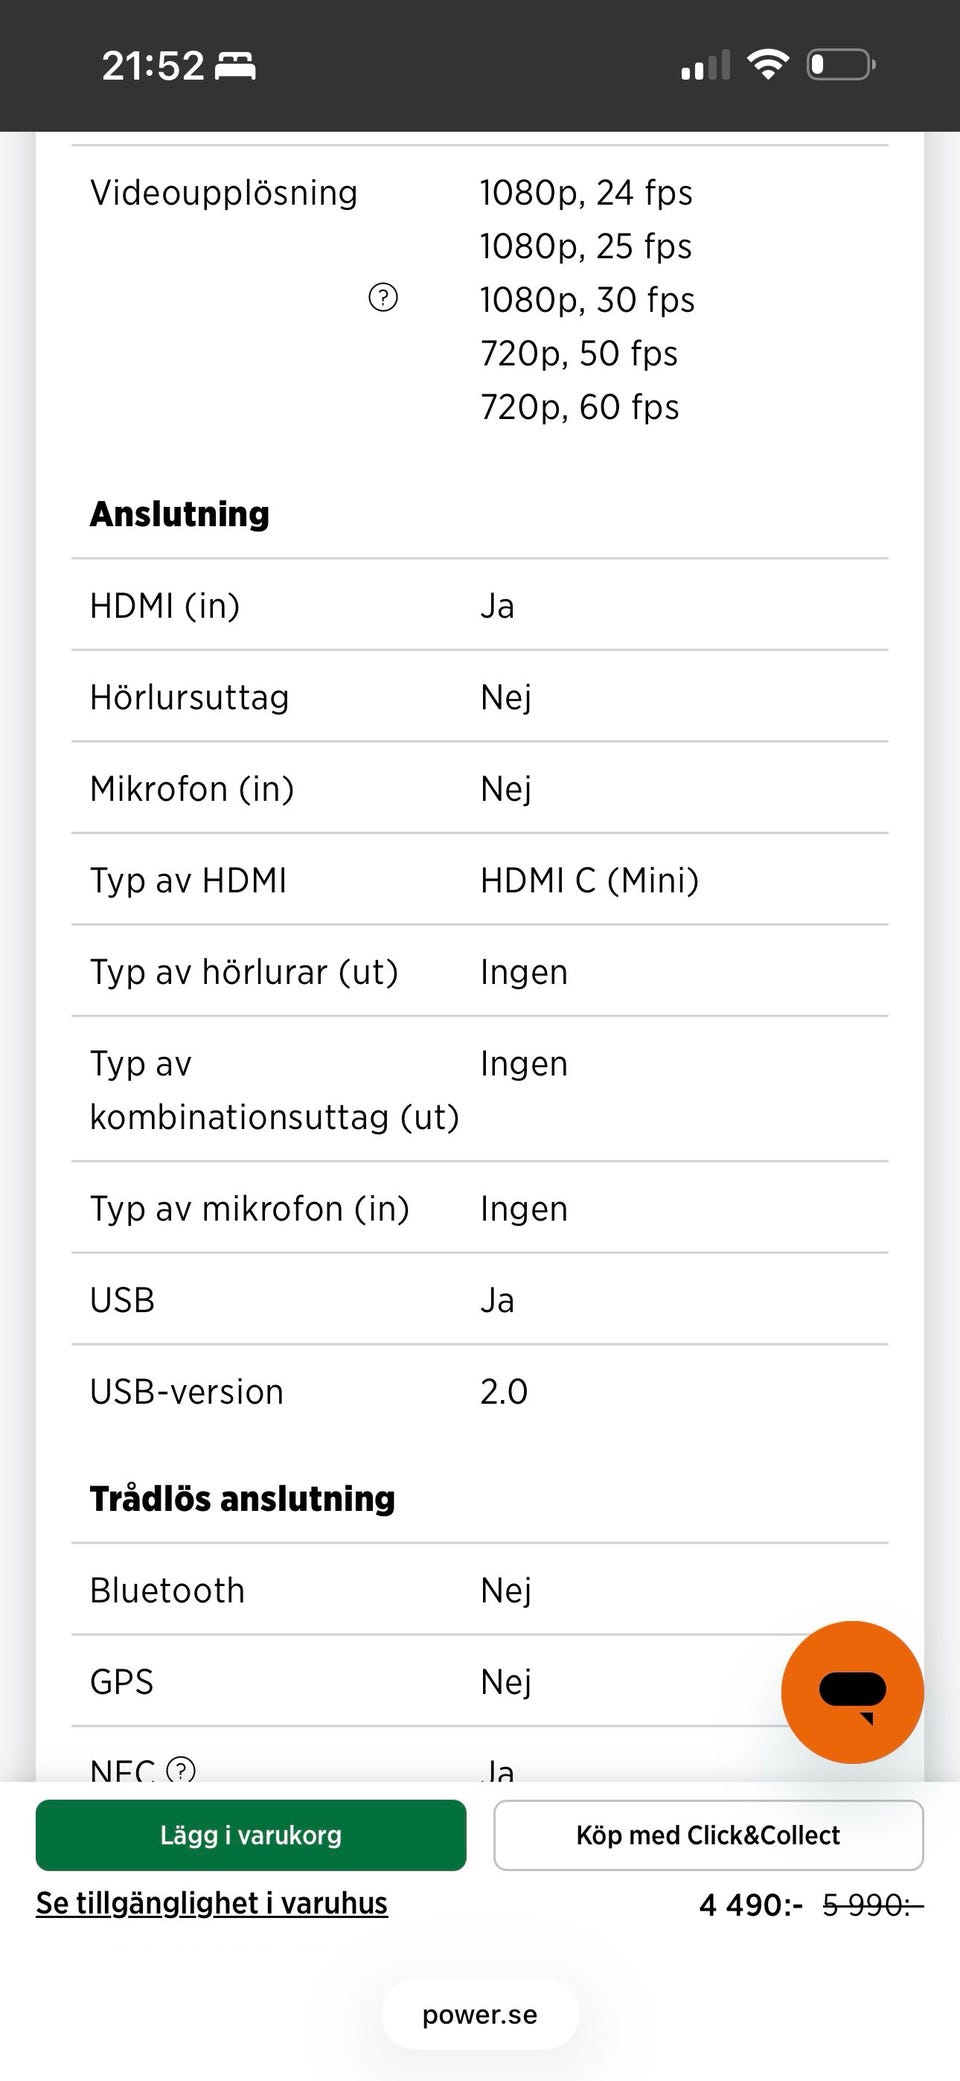Tap the 21:52 clock in status bar
Screen dimensions: 960x2081
(152, 66)
